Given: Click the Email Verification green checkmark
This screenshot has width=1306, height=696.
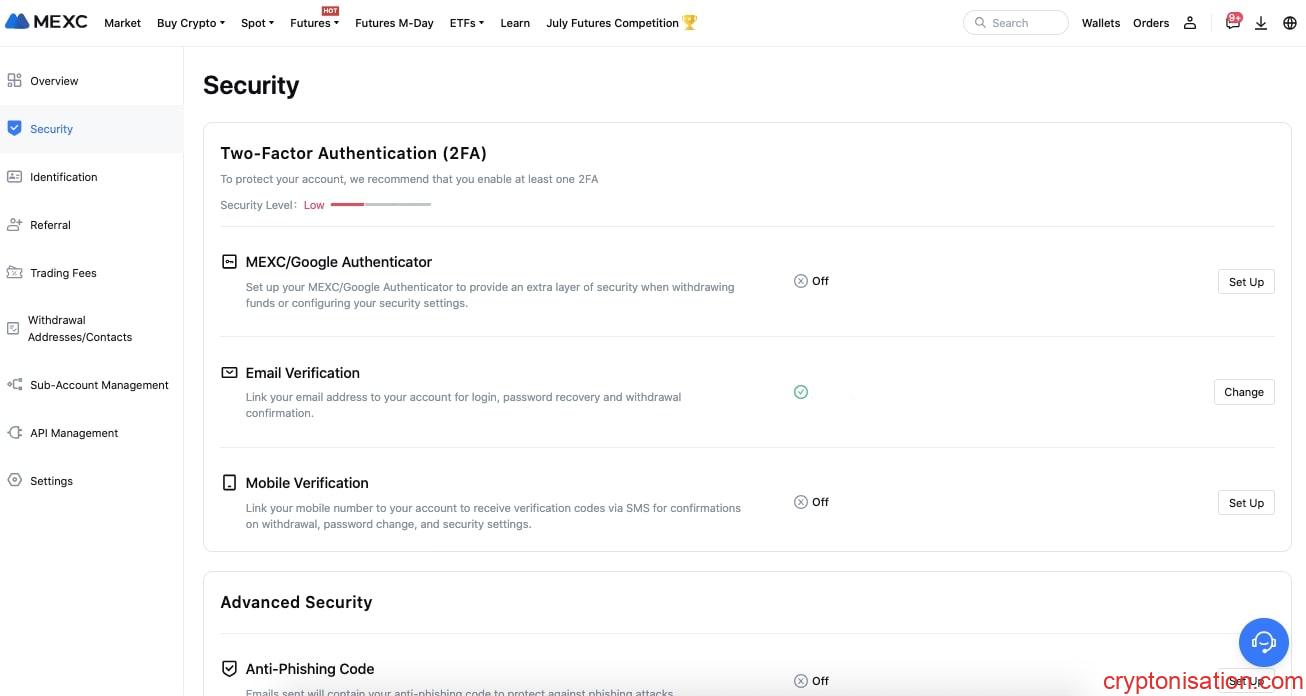Looking at the screenshot, I should [800, 392].
